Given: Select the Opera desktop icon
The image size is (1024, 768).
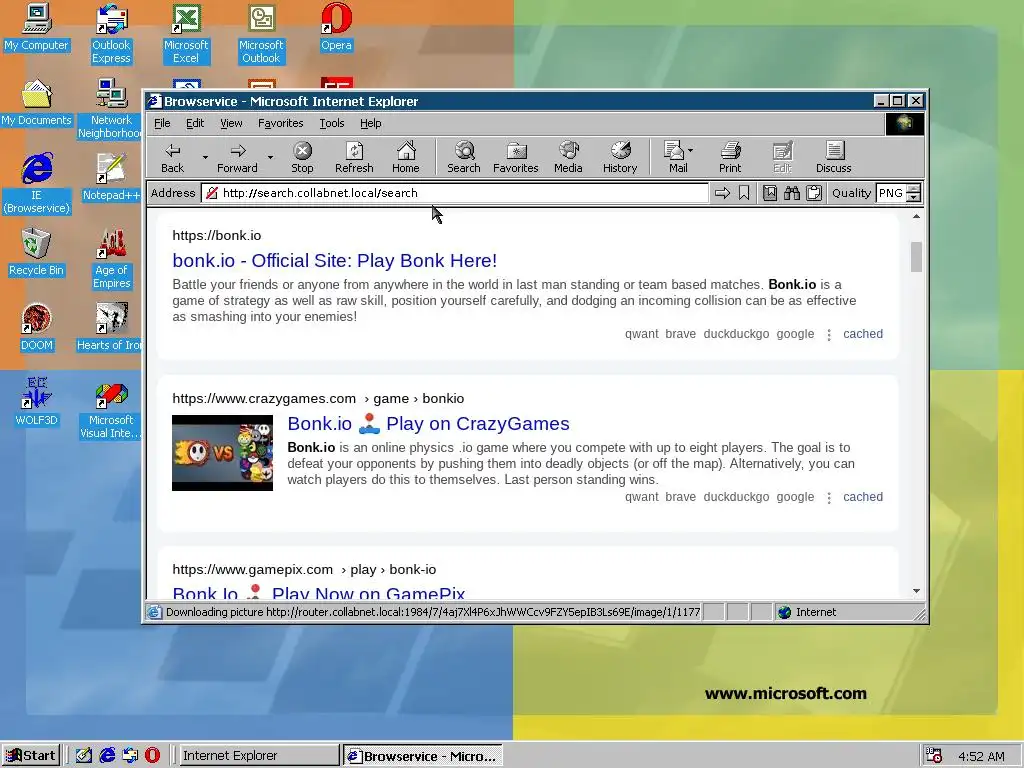Looking at the screenshot, I should click(336, 28).
